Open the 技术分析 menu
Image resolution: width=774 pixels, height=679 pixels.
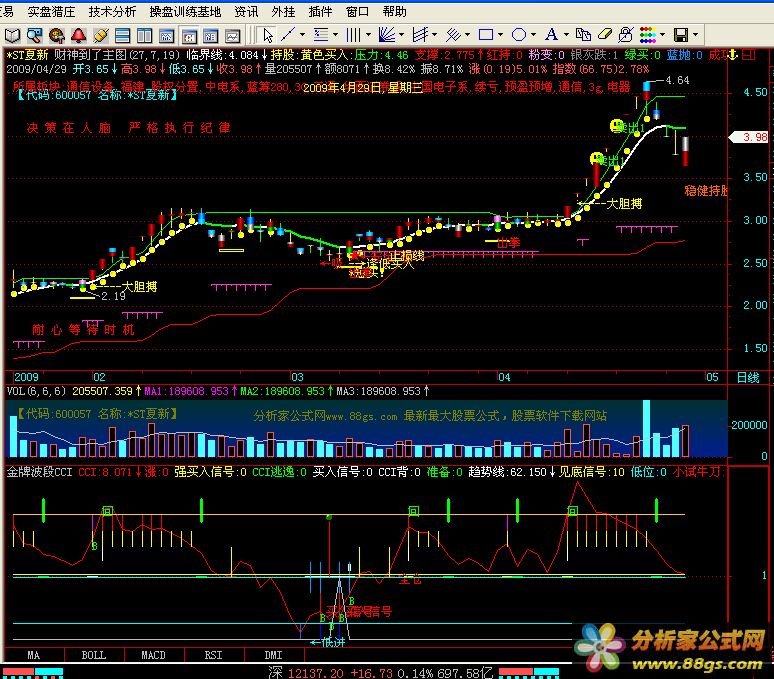tap(112, 12)
